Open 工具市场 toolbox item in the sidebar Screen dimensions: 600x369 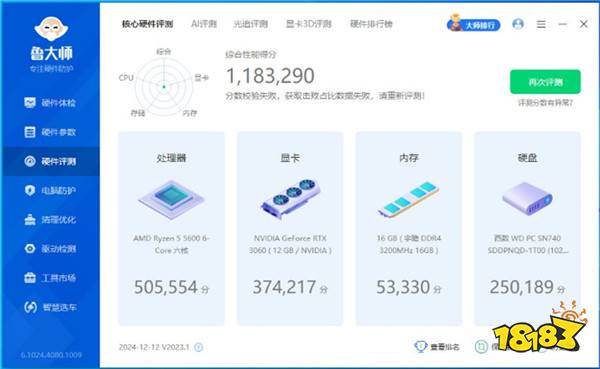coord(50,278)
